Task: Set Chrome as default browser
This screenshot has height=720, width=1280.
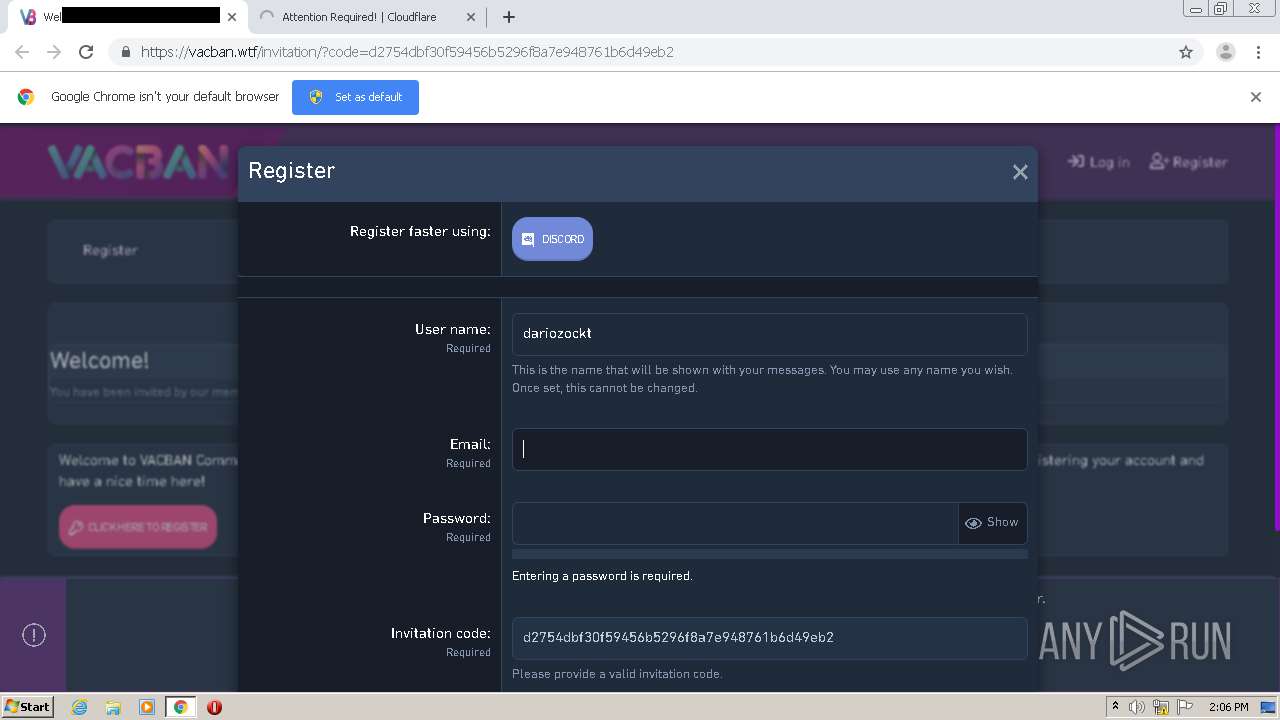Action: tap(355, 97)
